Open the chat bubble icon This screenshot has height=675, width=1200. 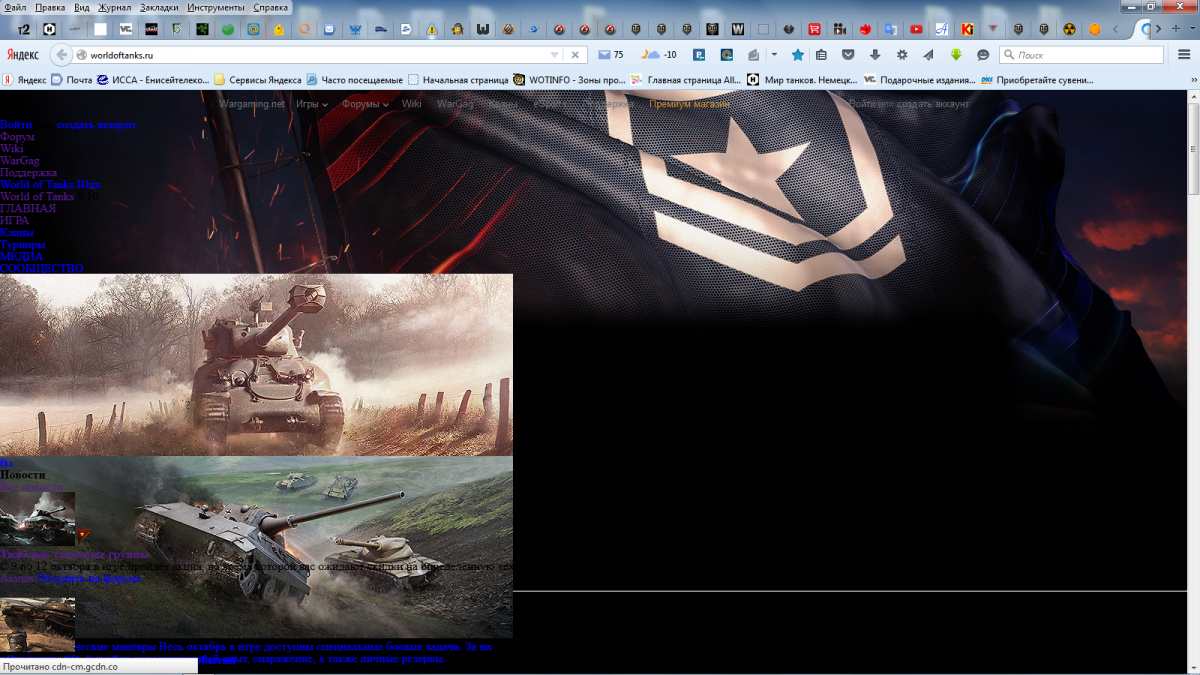click(x=983, y=55)
